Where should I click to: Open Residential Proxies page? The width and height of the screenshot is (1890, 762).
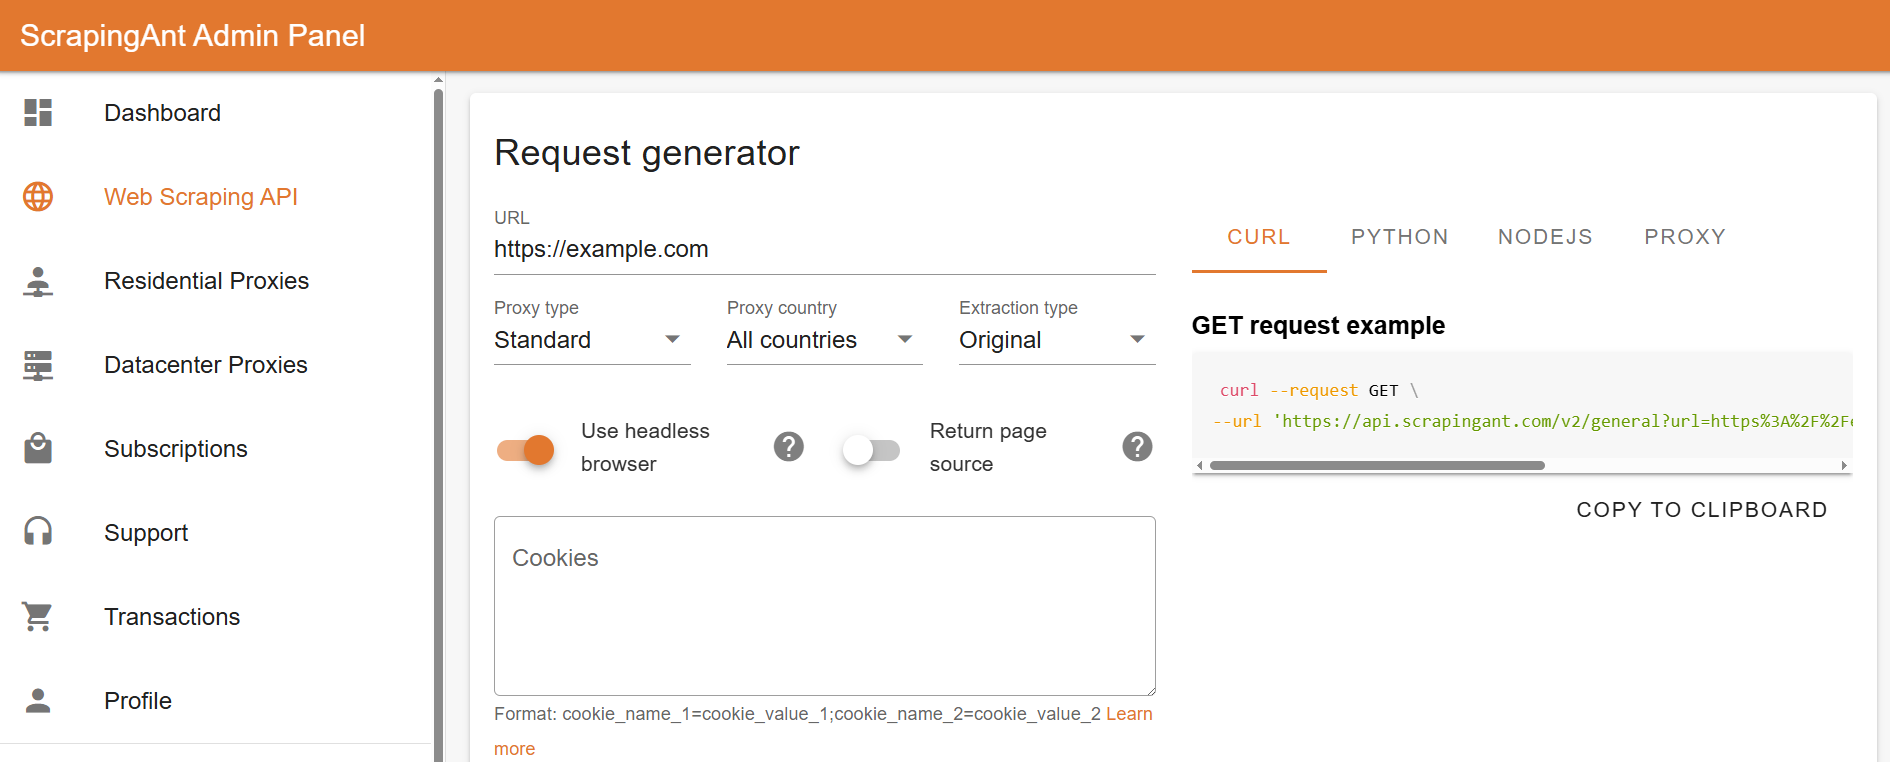206,281
